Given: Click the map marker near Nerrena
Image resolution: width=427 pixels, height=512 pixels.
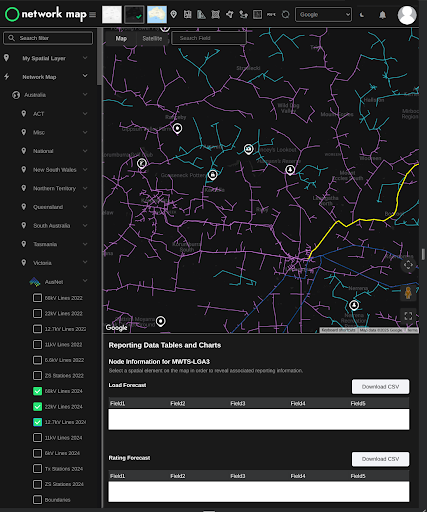Looking at the screenshot, I should click(x=354, y=305).
